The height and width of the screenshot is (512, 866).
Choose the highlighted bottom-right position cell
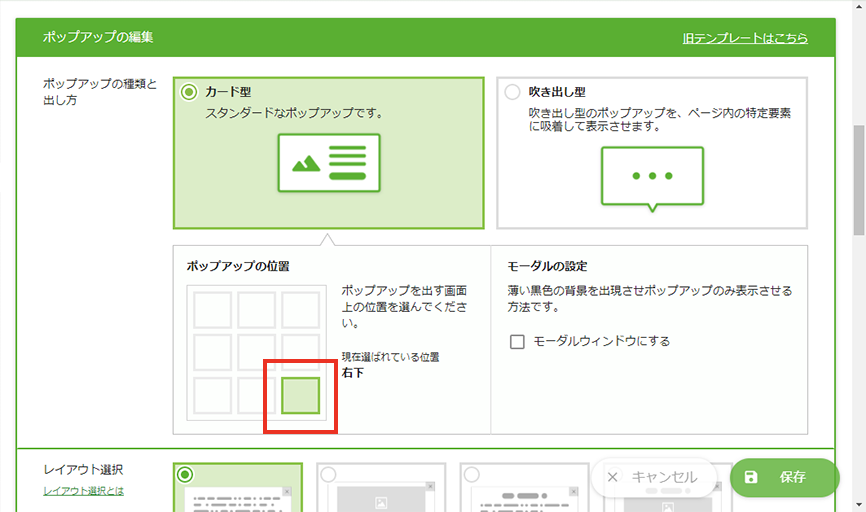pyautogui.click(x=300, y=395)
